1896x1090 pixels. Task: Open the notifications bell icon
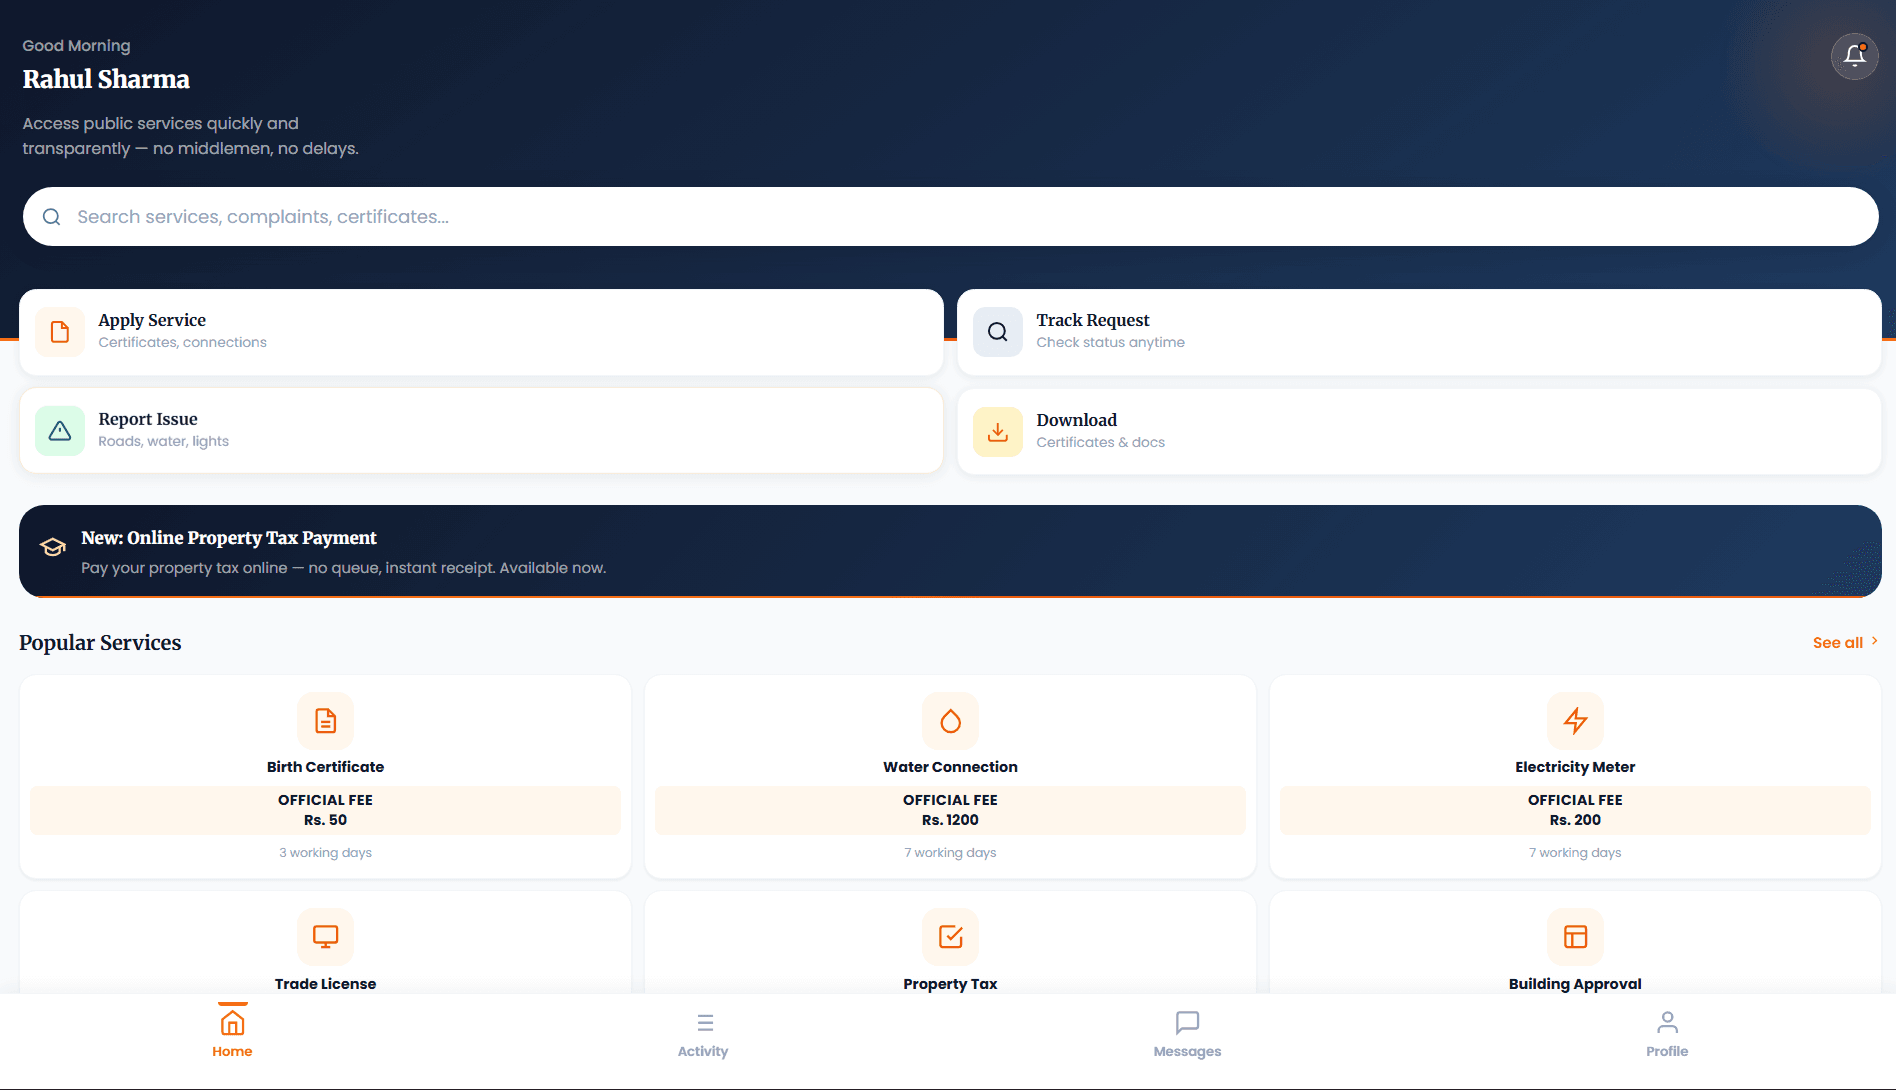(1854, 56)
